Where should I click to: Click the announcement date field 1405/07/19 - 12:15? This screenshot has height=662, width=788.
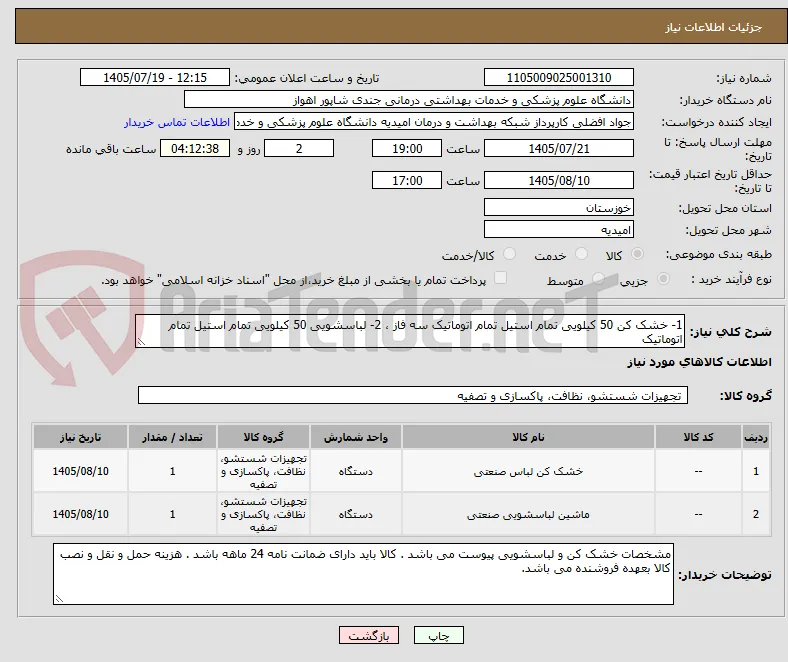pyautogui.click(x=155, y=77)
